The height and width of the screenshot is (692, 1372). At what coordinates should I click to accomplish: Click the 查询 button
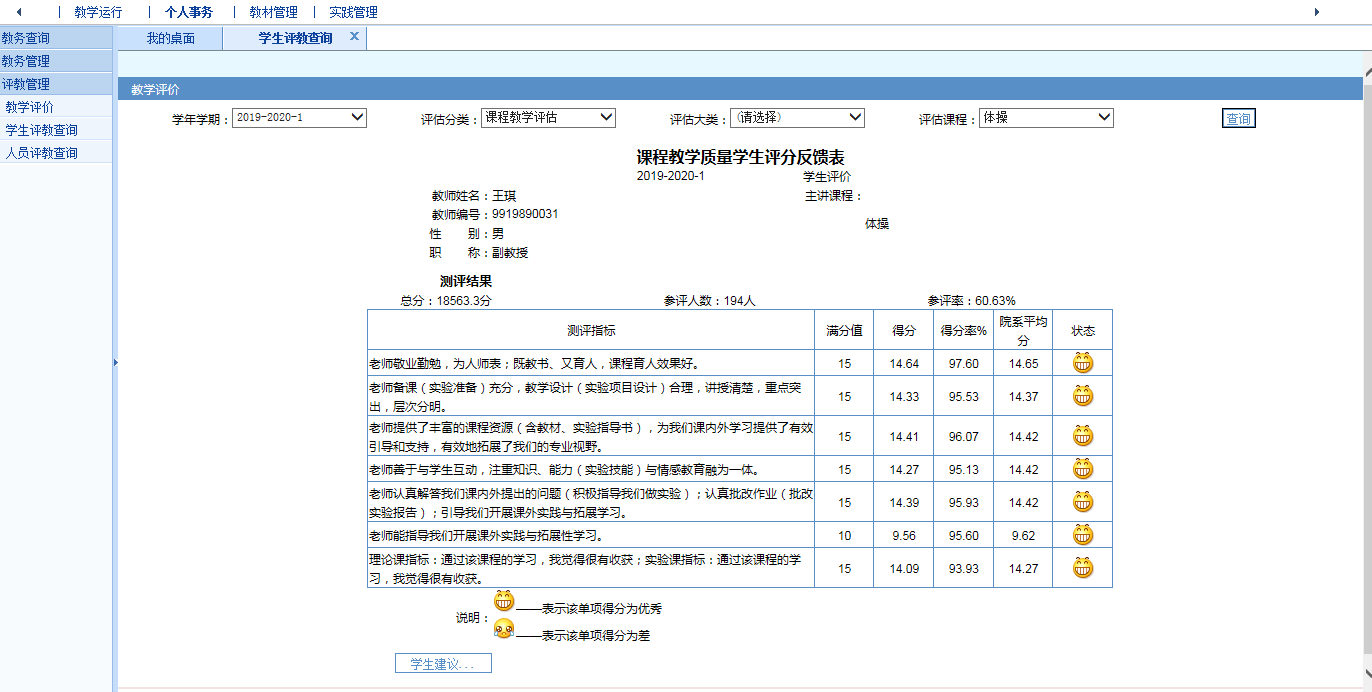(x=1238, y=119)
